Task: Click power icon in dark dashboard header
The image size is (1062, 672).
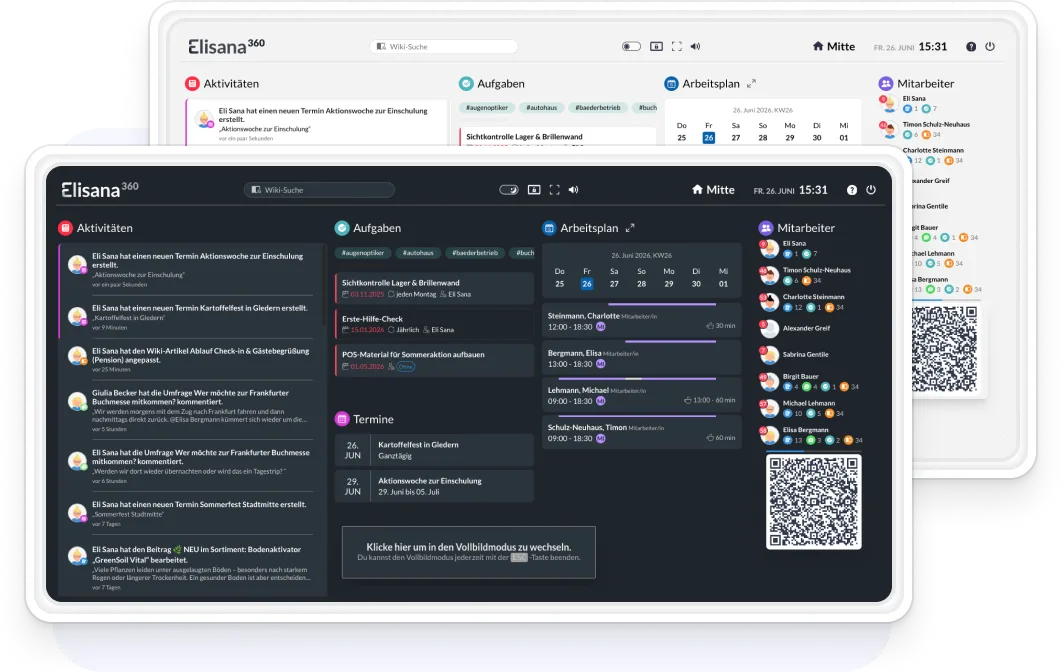Action: pyautogui.click(x=871, y=190)
